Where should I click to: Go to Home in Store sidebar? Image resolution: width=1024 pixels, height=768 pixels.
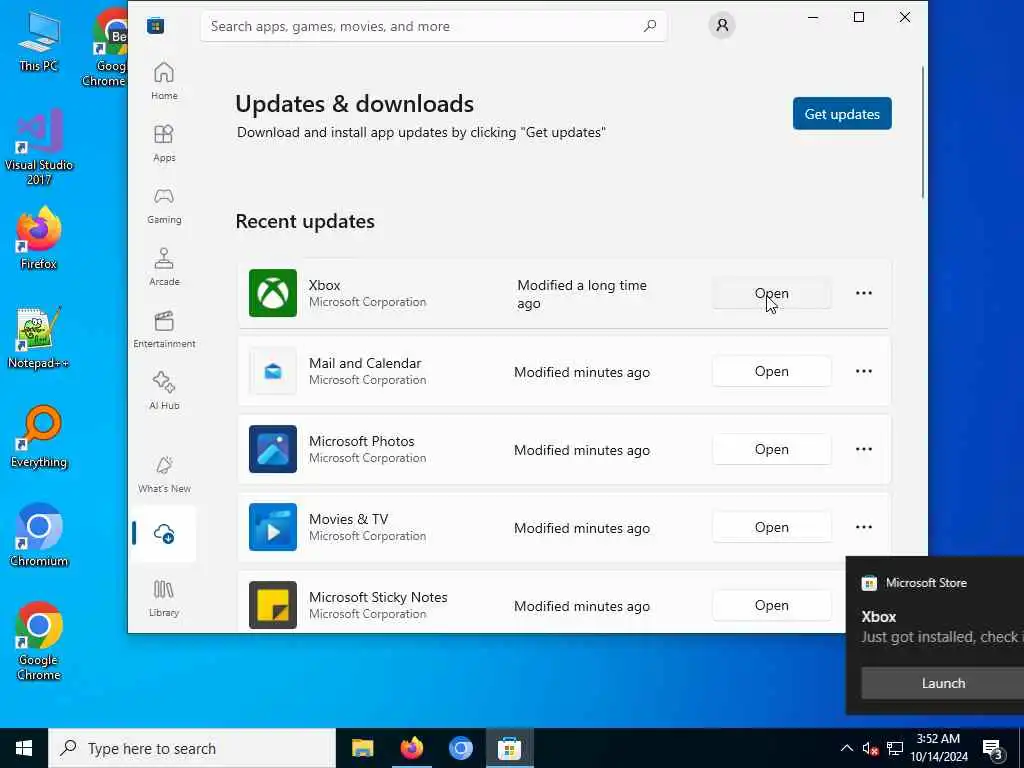coord(164,81)
